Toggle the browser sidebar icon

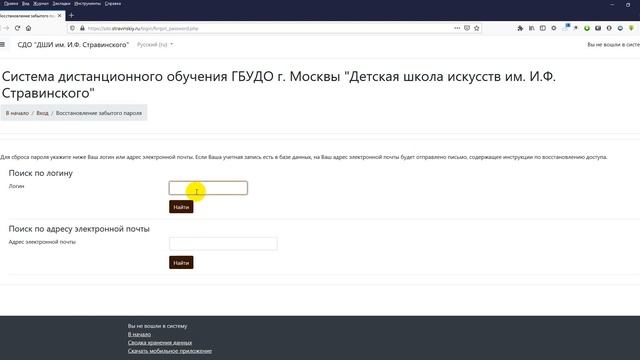542,28
